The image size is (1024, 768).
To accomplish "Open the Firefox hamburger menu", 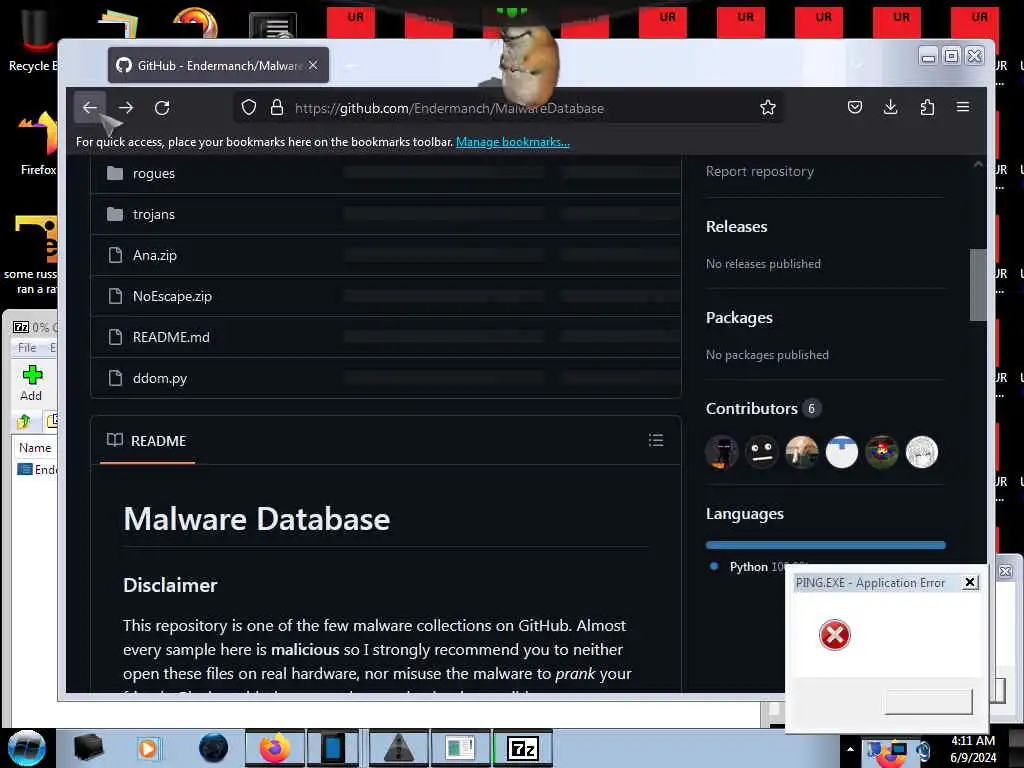I will (x=963, y=108).
